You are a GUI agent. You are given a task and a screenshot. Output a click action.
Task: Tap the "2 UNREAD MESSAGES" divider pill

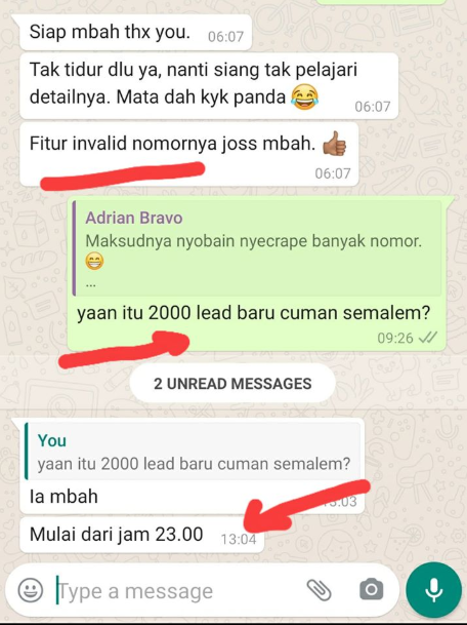[x=232, y=383]
